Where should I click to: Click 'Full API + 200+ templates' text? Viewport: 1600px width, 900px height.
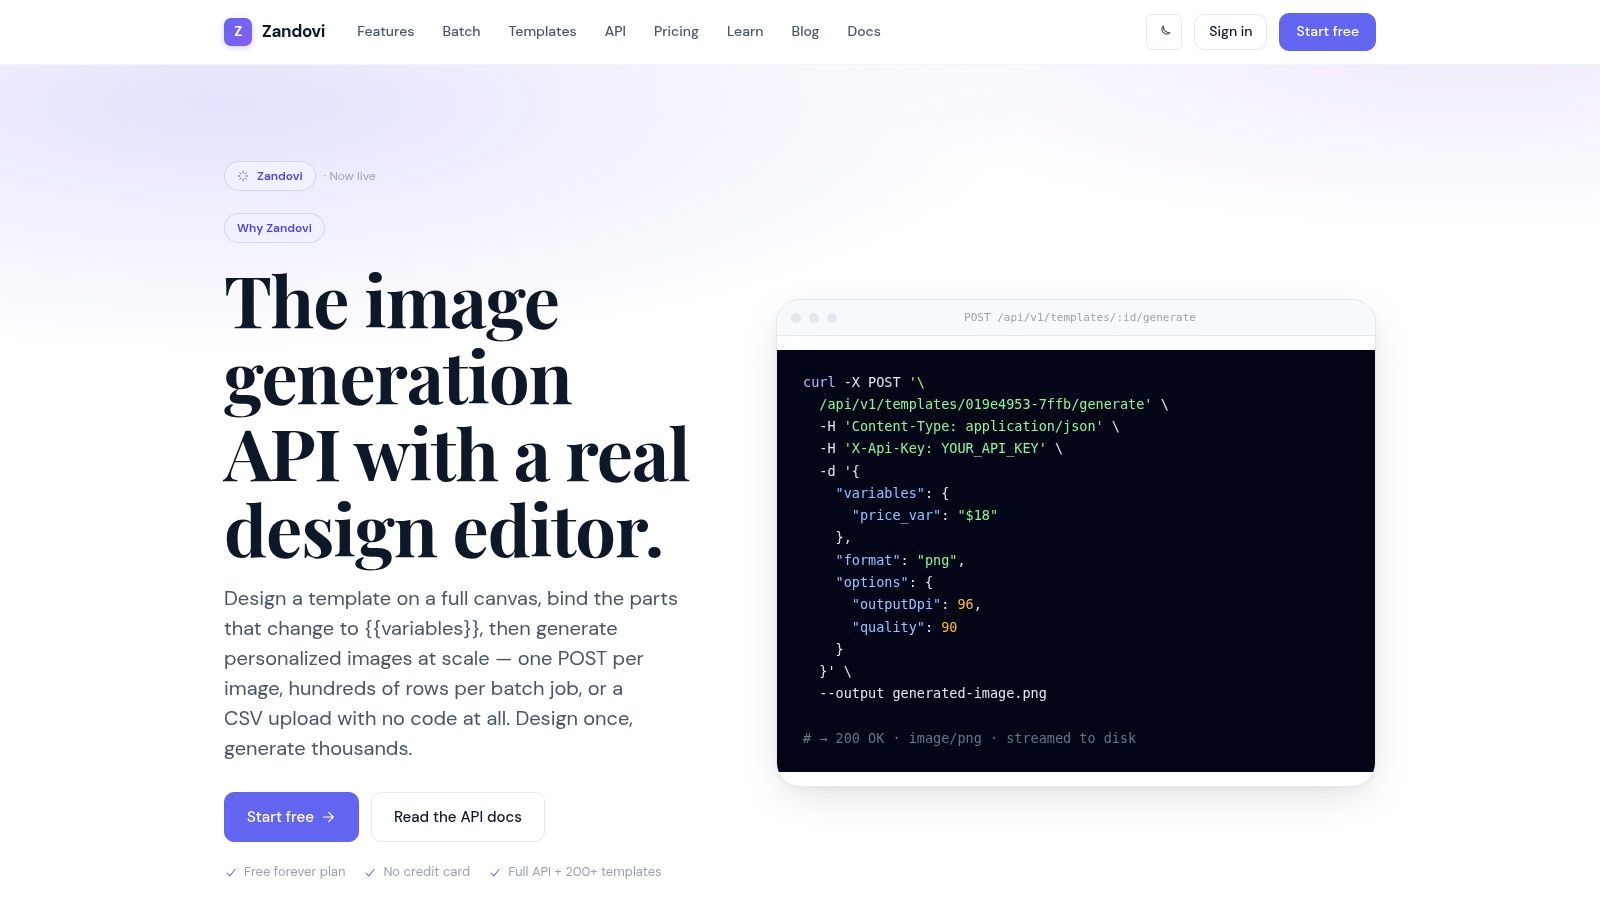click(584, 872)
